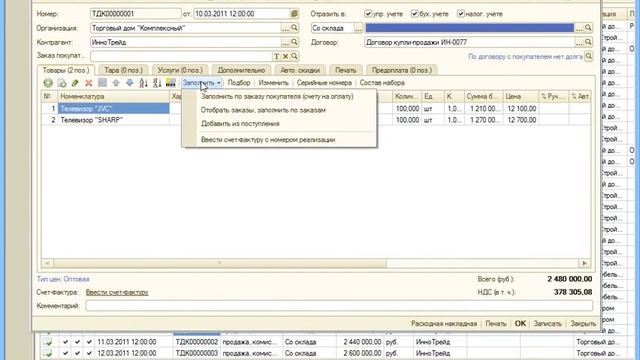
Task: Click the T type-select icon in Заказ покупателя
Action: click(x=277, y=56)
